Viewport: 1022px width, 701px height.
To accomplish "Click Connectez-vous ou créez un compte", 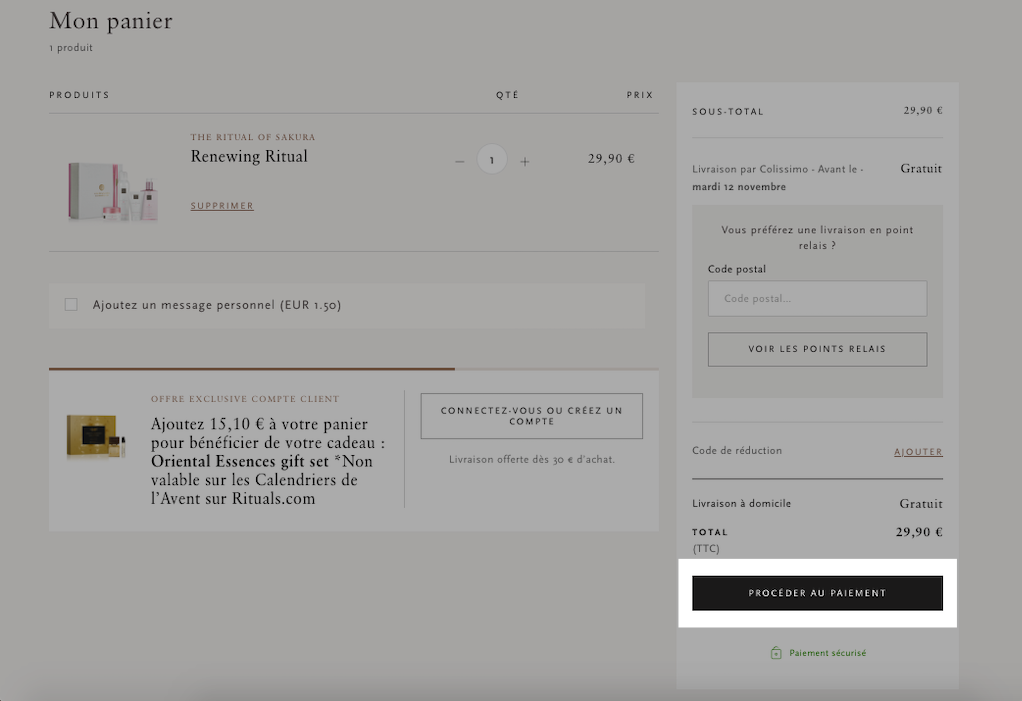I will point(531,416).
